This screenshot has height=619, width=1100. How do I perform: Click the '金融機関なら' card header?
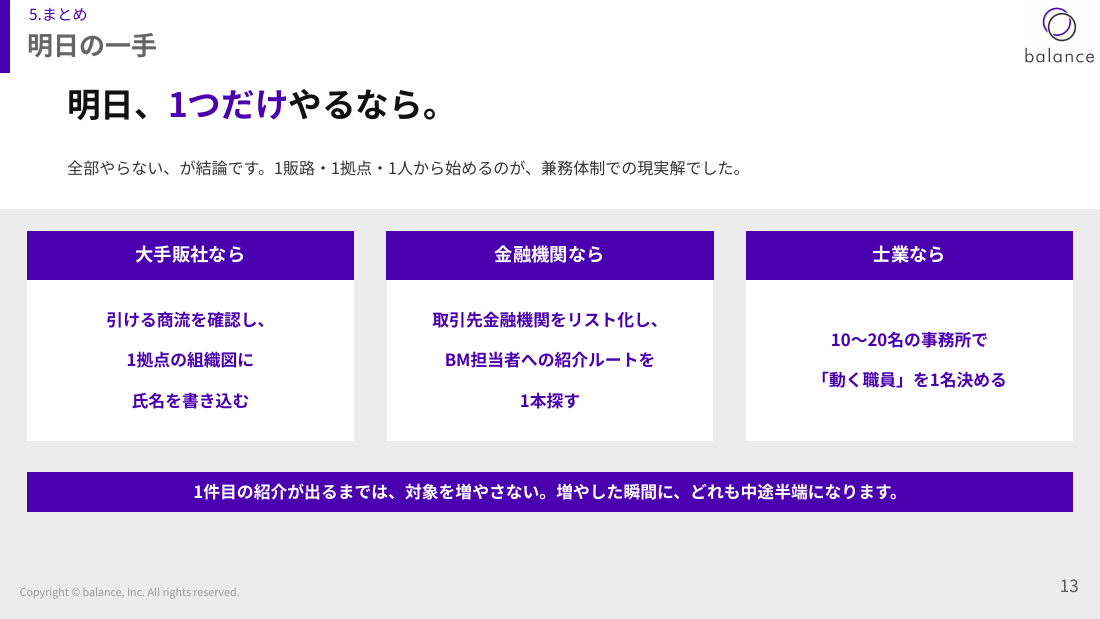[549, 255]
